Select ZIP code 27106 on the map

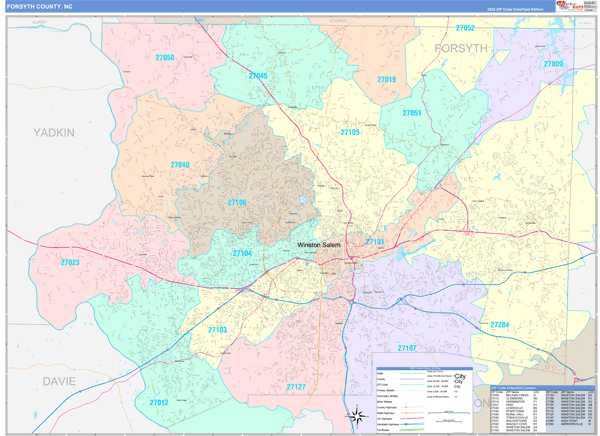[237, 203]
